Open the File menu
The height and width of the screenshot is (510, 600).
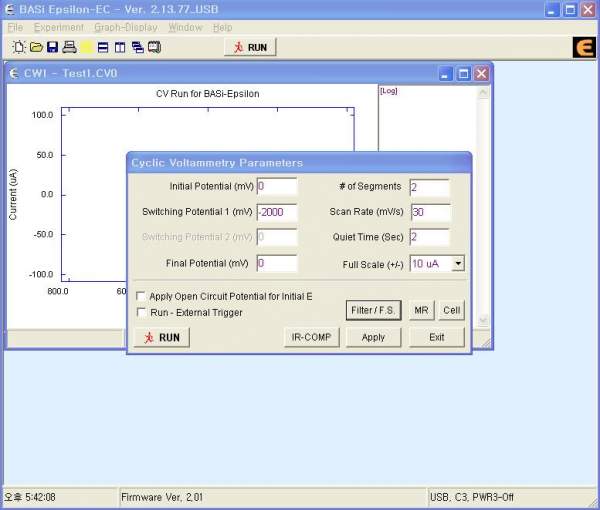pyautogui.click(x=15, y=28)
